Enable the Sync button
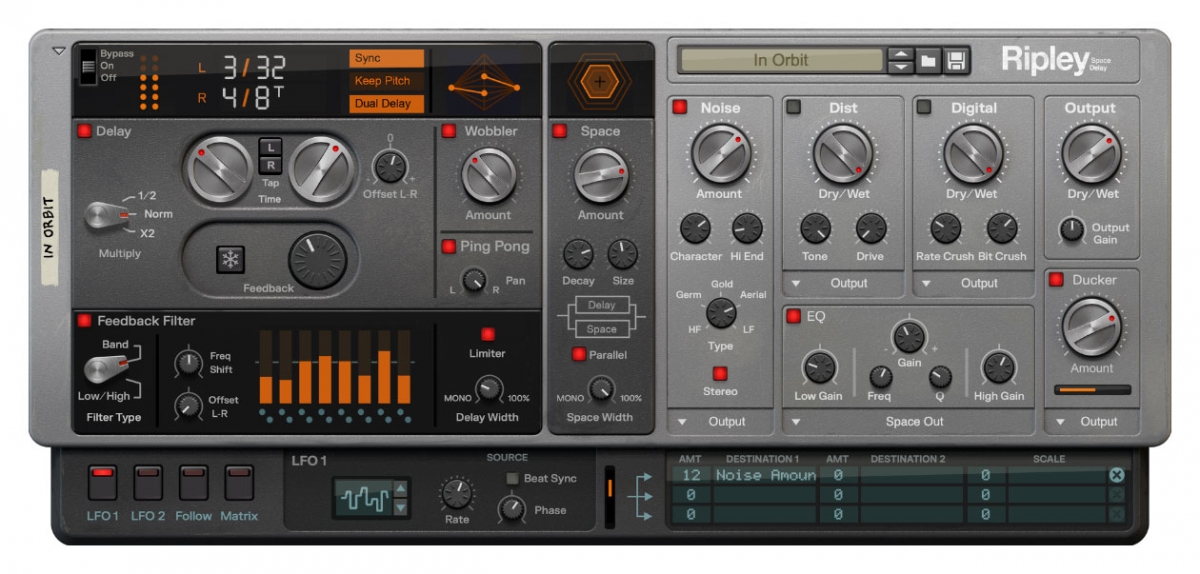1200x574 pixels. pyautogui.click(x=387, y=58)
